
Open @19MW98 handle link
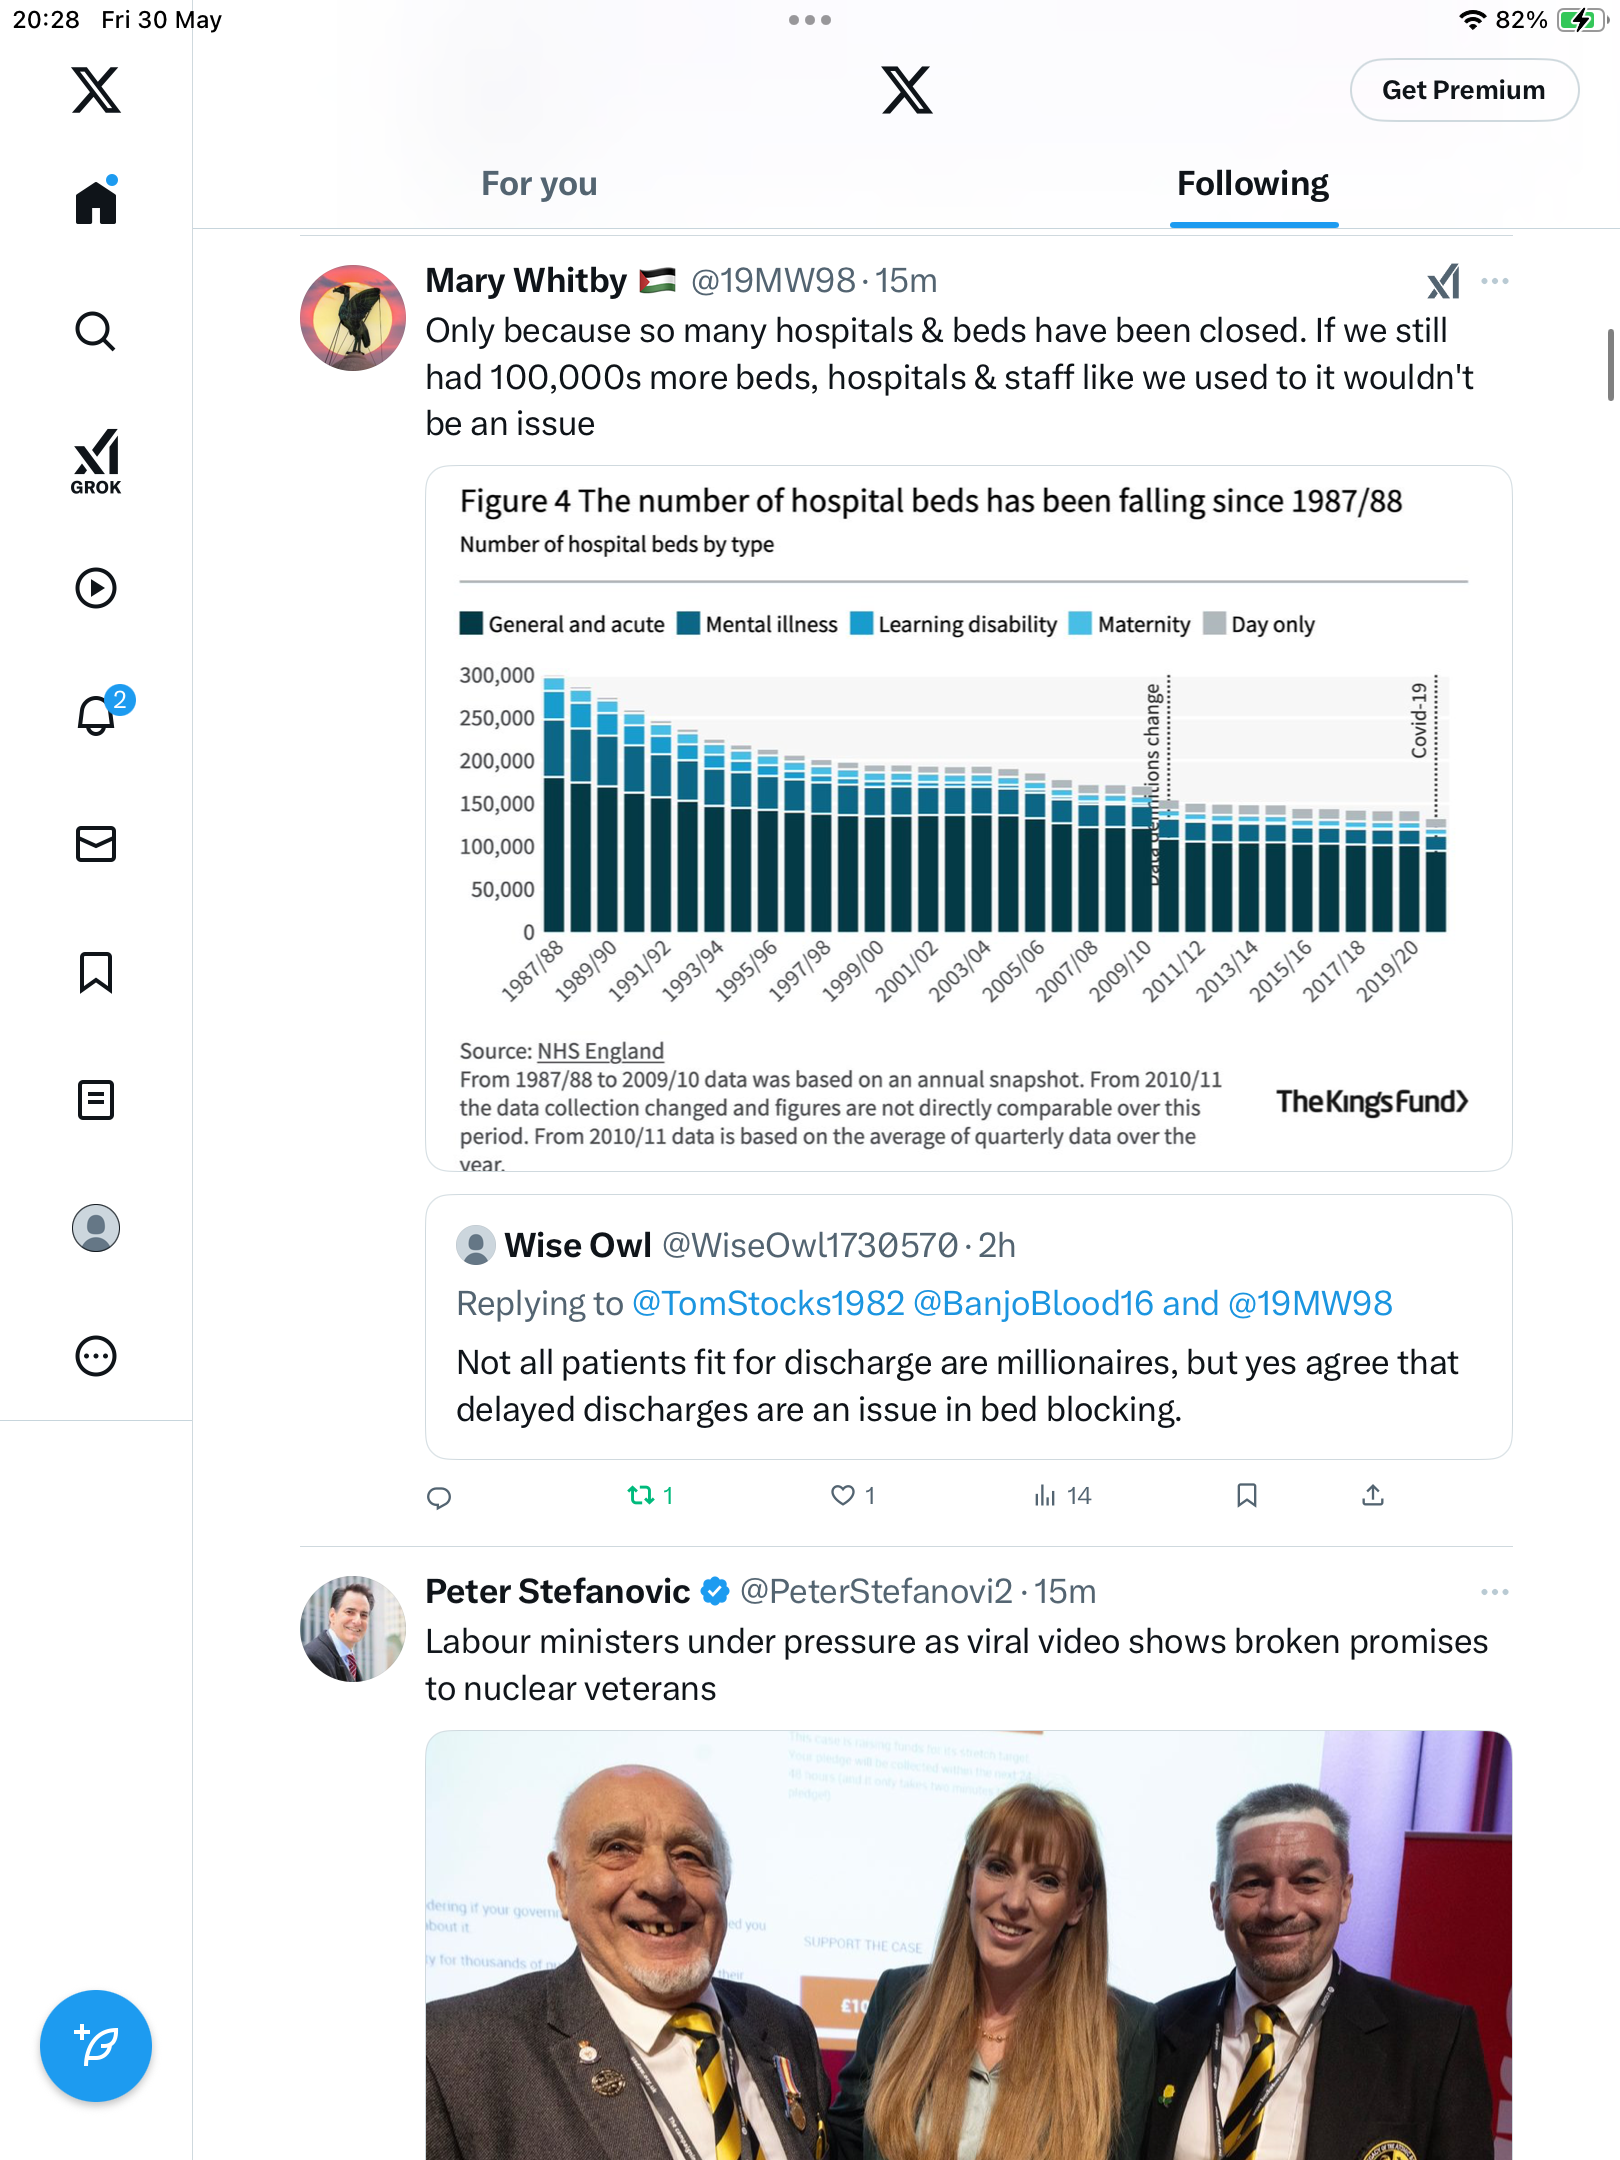(x=773, y=281)
